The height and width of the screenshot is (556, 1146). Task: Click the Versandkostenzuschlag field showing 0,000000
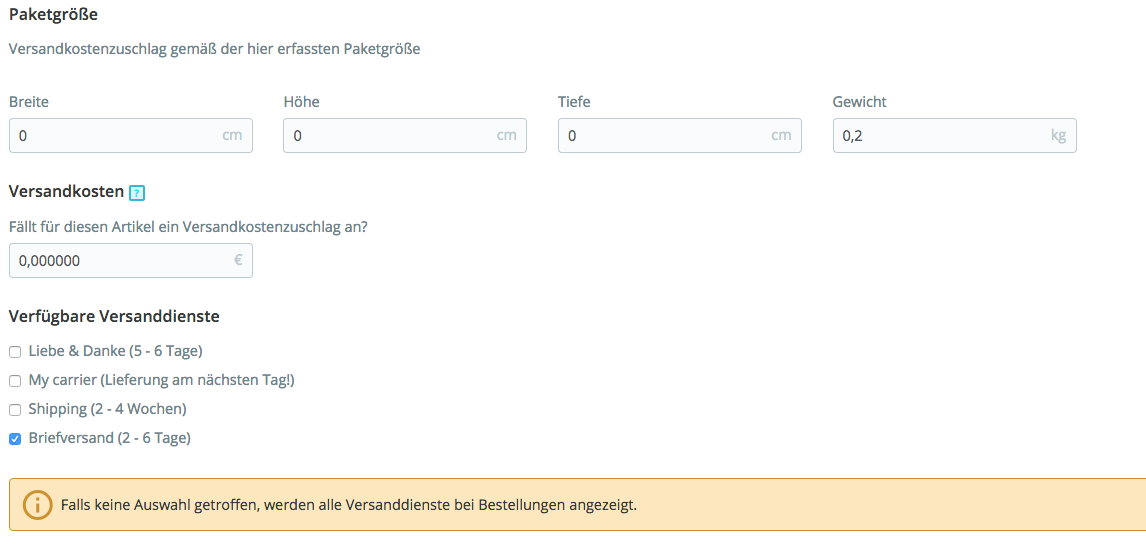point(131,260)
